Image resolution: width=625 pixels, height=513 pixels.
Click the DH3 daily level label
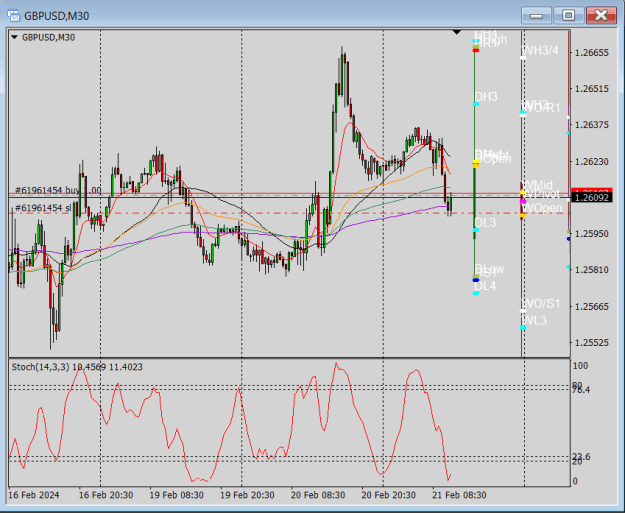(x=486, y=97)
